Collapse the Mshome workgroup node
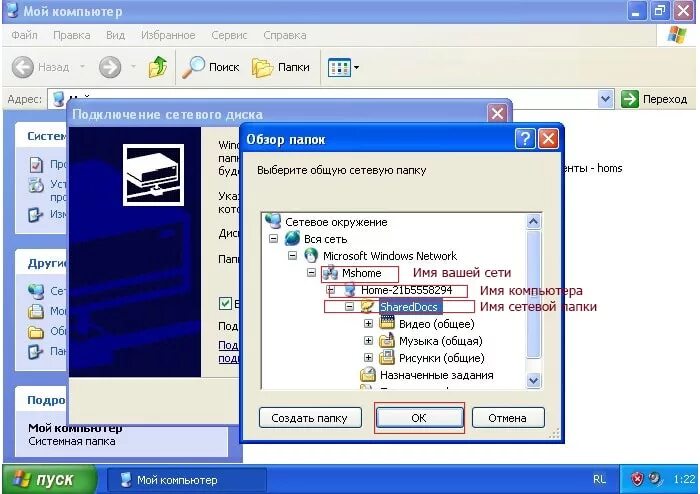 [x=312, y=273]
